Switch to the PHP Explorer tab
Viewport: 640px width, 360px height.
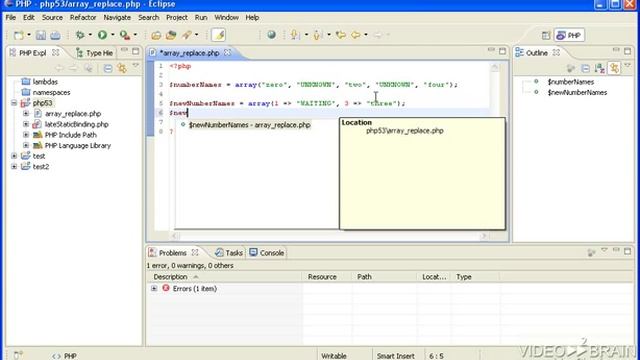point(33,53)
